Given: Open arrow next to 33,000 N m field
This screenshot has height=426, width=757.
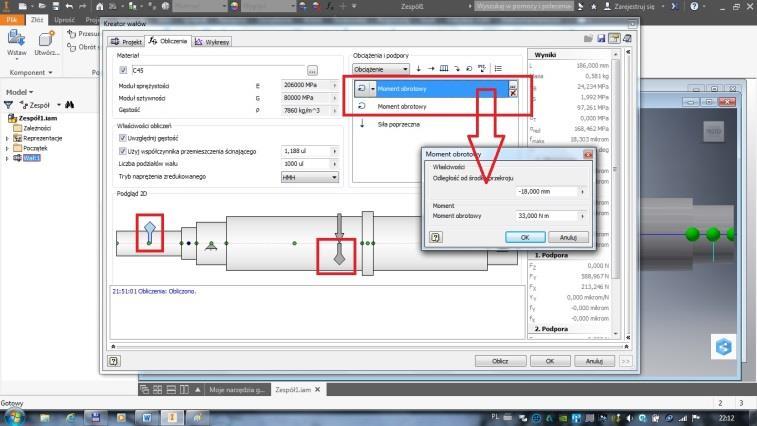Looking at the screenshot, I should (582, 216).
